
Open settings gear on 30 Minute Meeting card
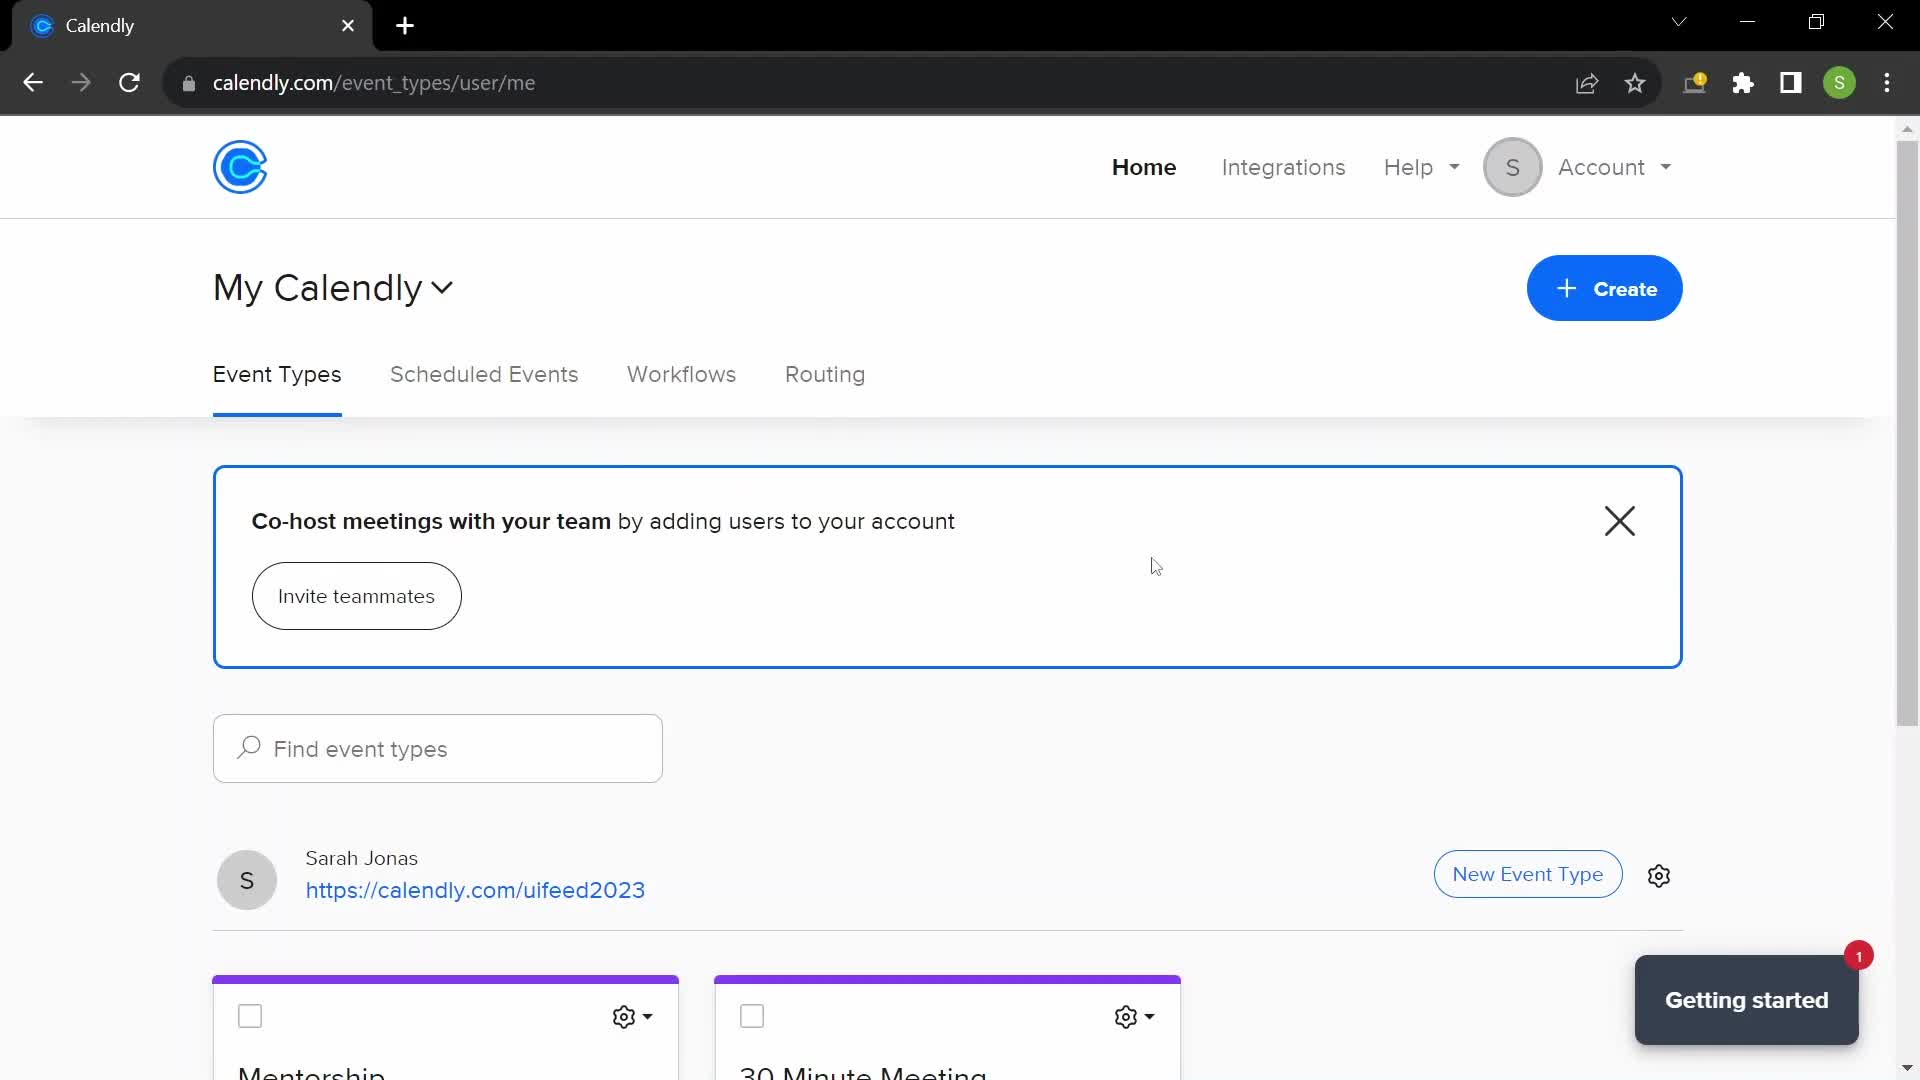(1128, 1016)
